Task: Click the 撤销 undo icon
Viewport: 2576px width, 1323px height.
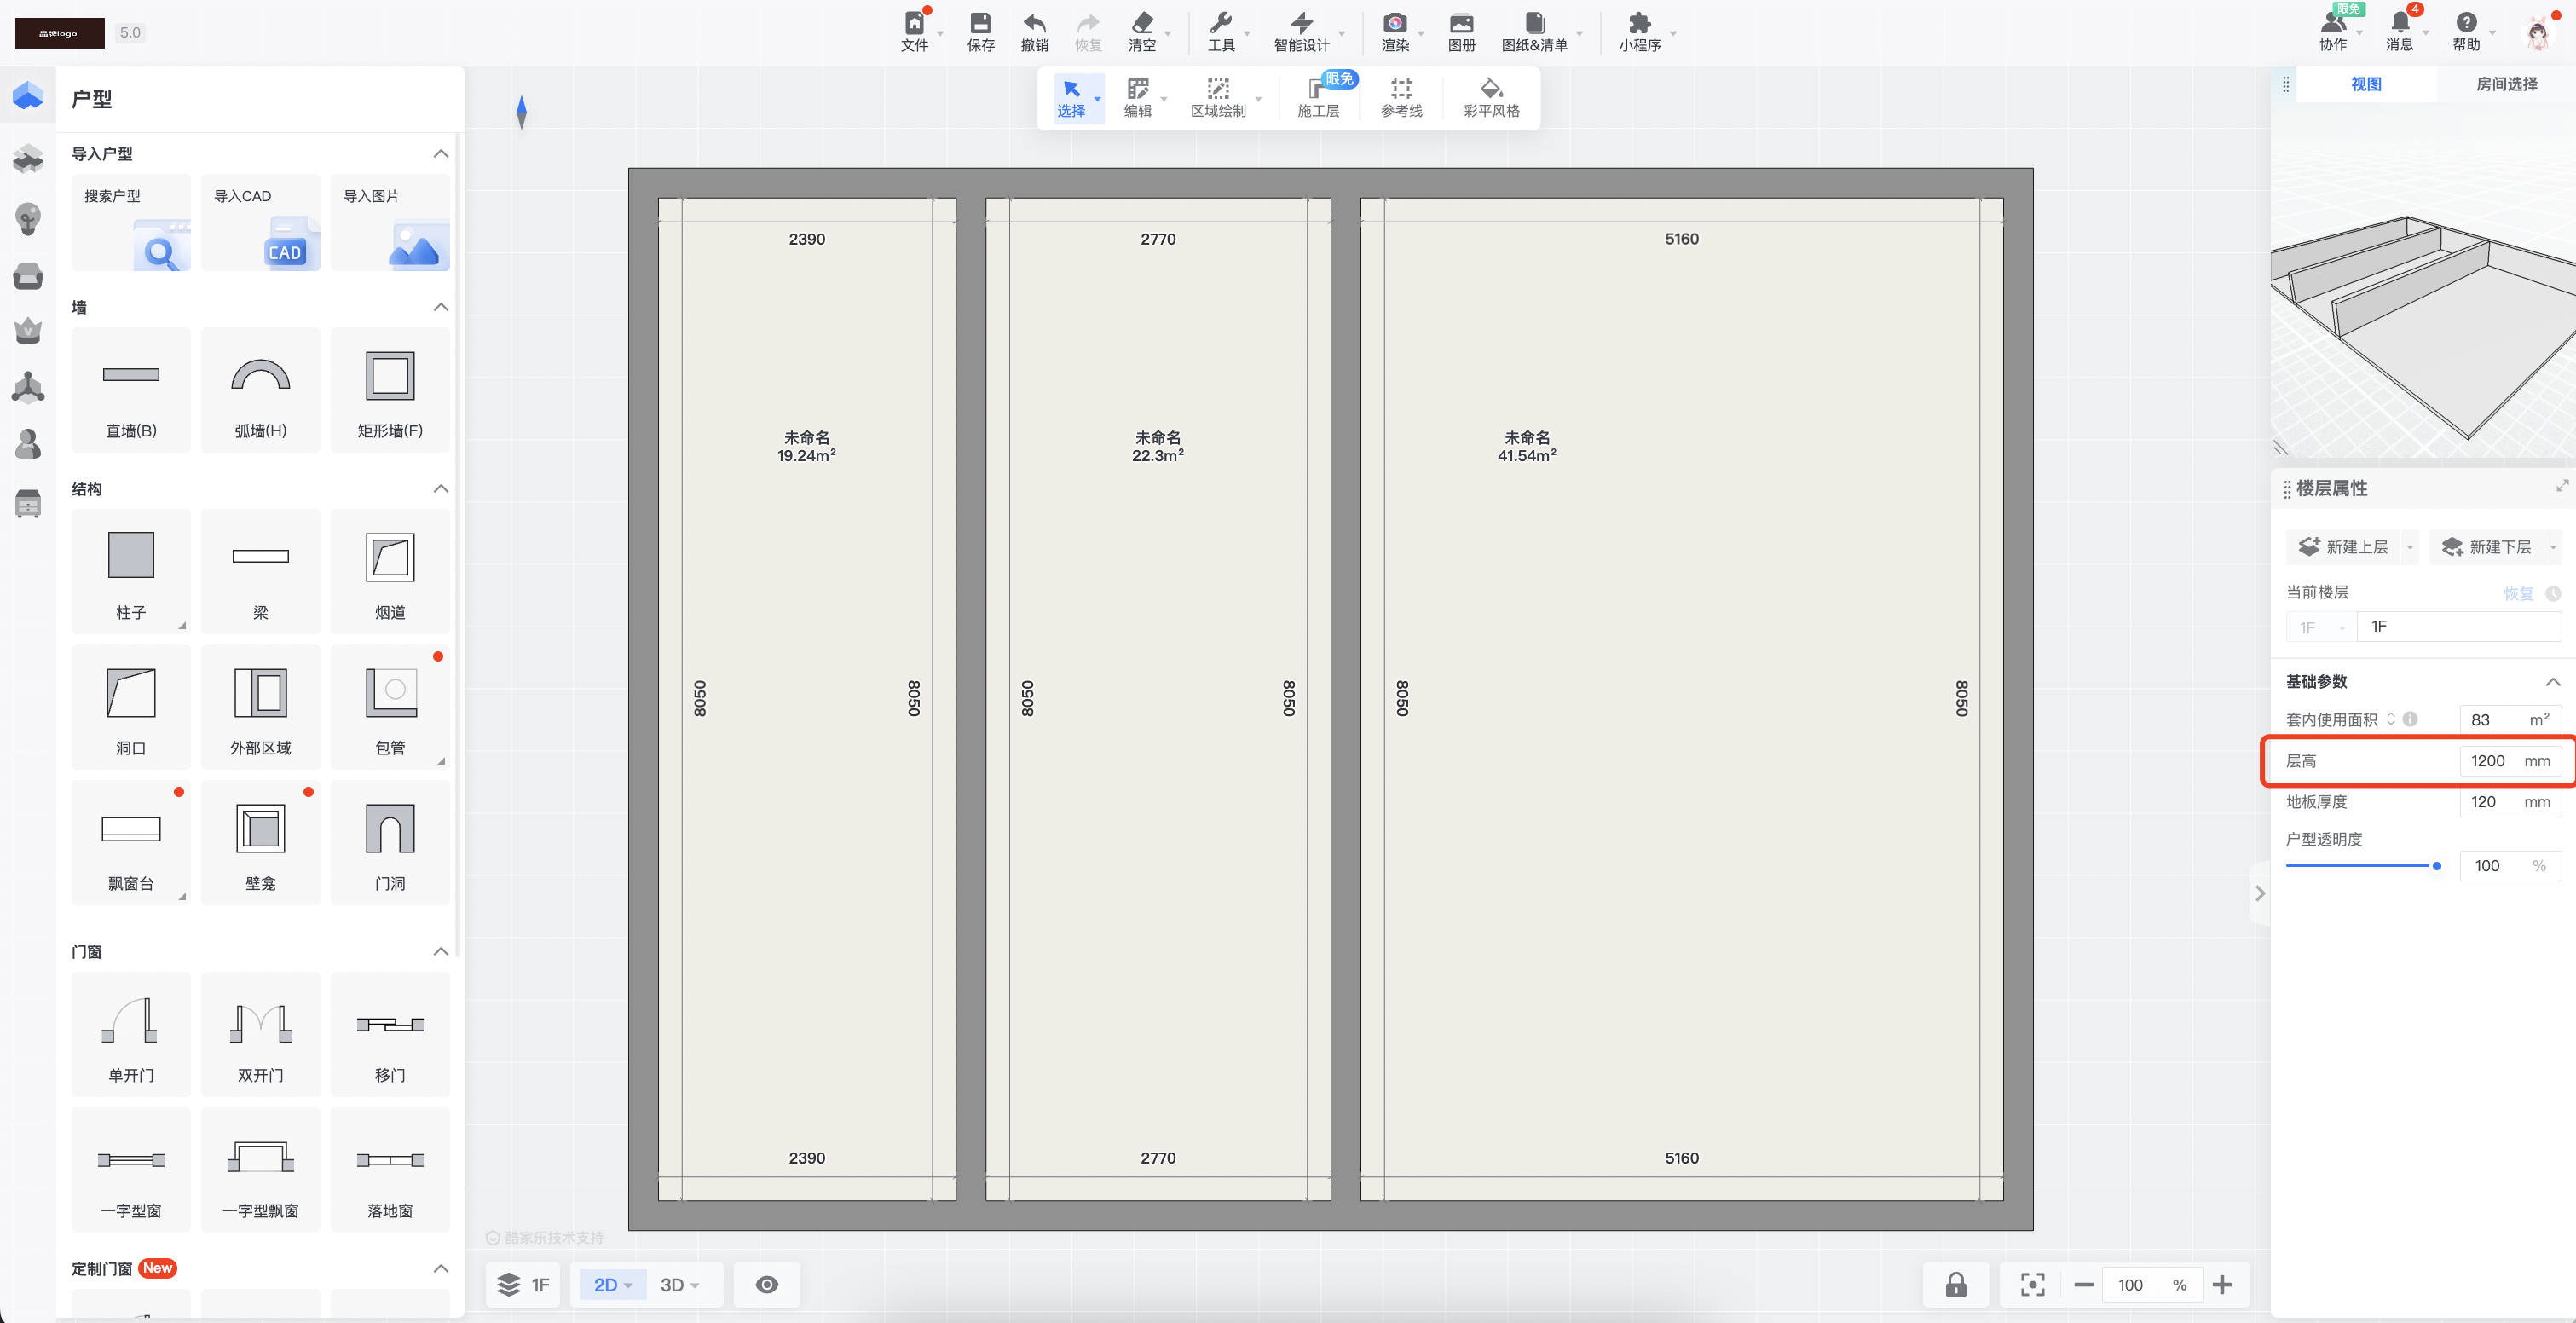Action: [x=1034, y=31]
